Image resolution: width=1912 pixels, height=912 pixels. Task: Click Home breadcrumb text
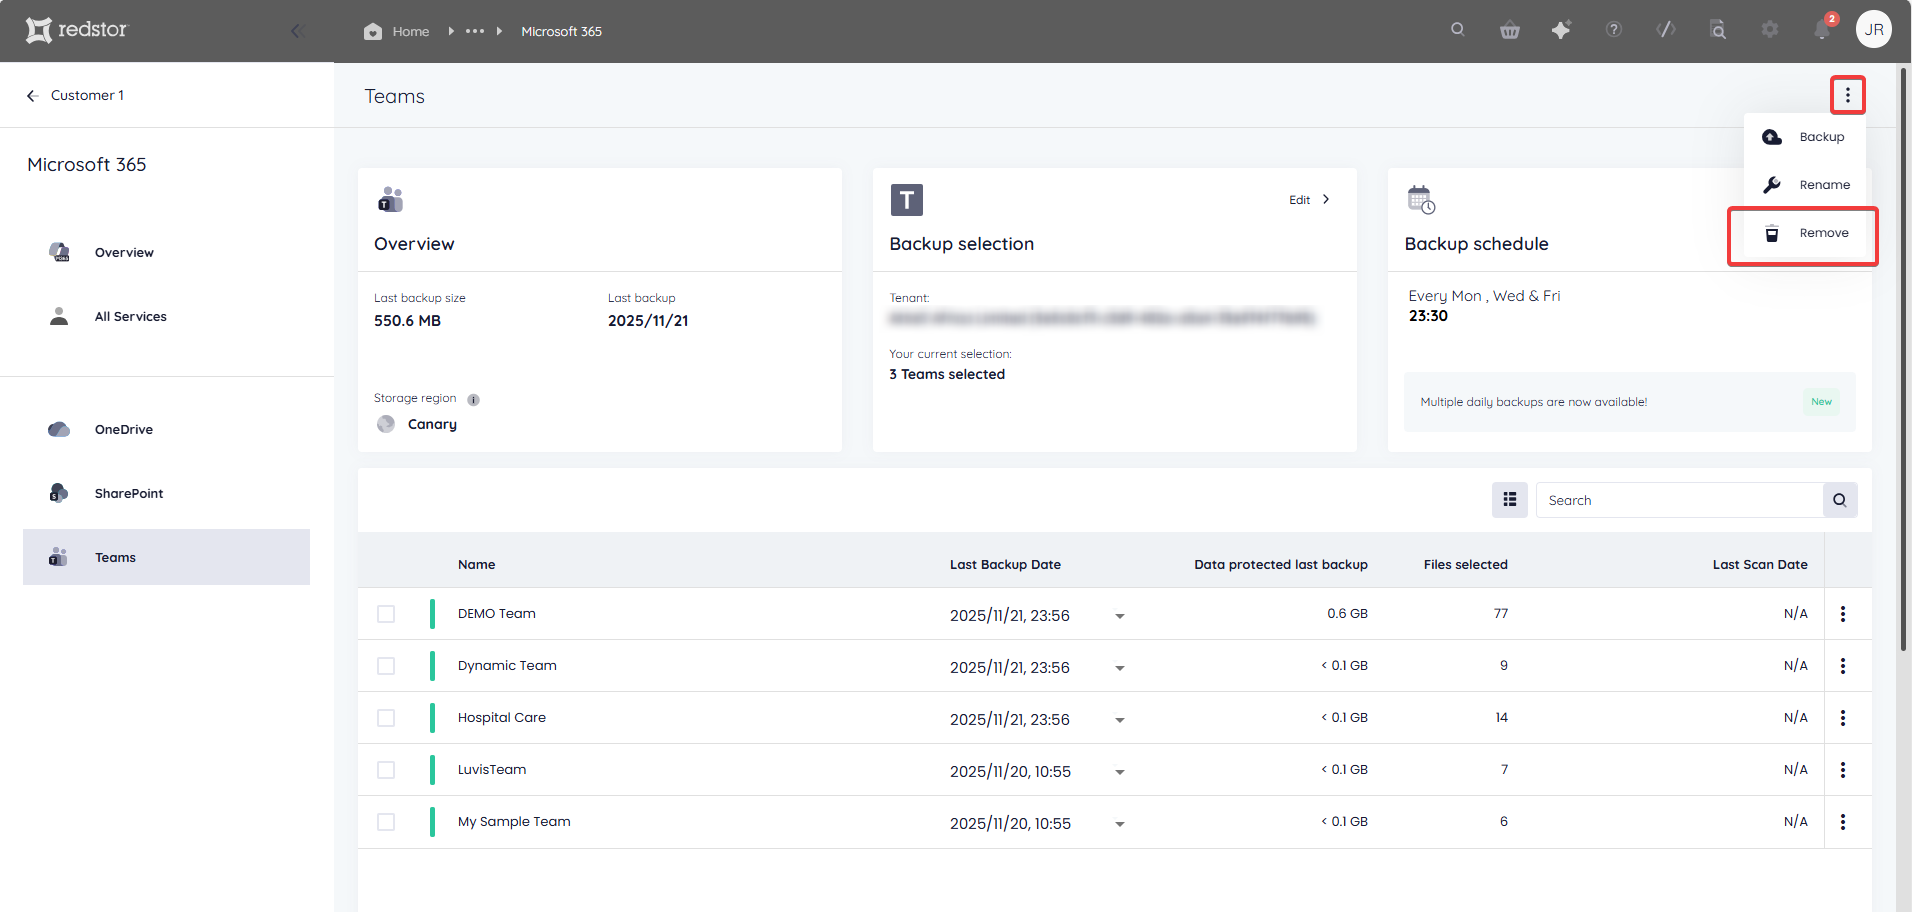tap(411, 31)
